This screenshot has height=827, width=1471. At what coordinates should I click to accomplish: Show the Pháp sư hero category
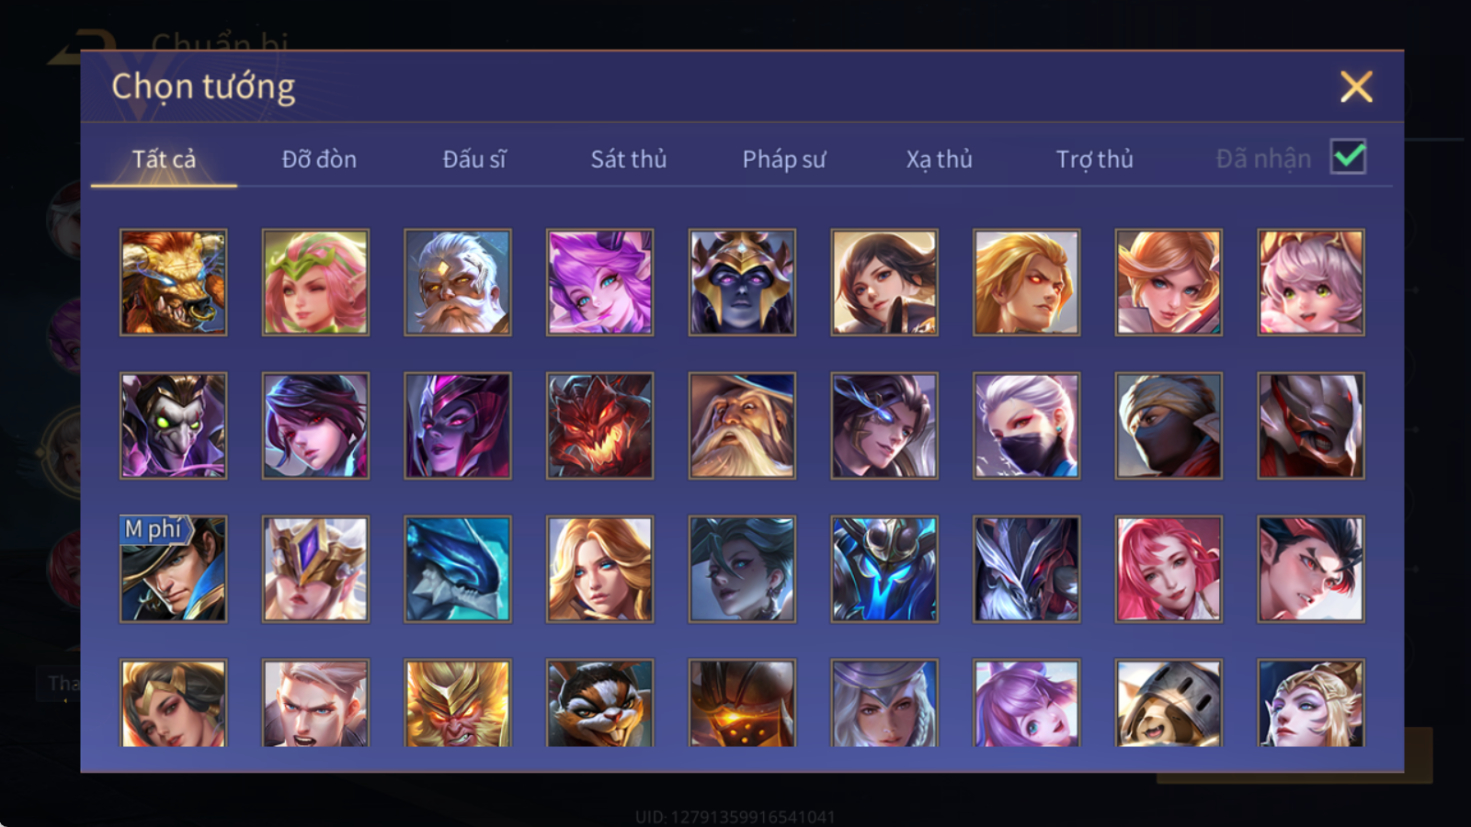click(x=784, y=159)
